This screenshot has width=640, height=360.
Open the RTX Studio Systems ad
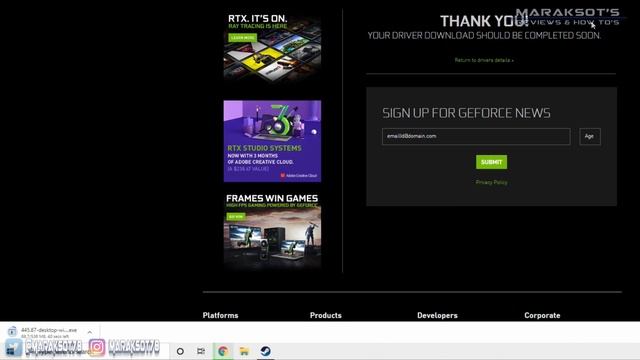click(272, 141)
